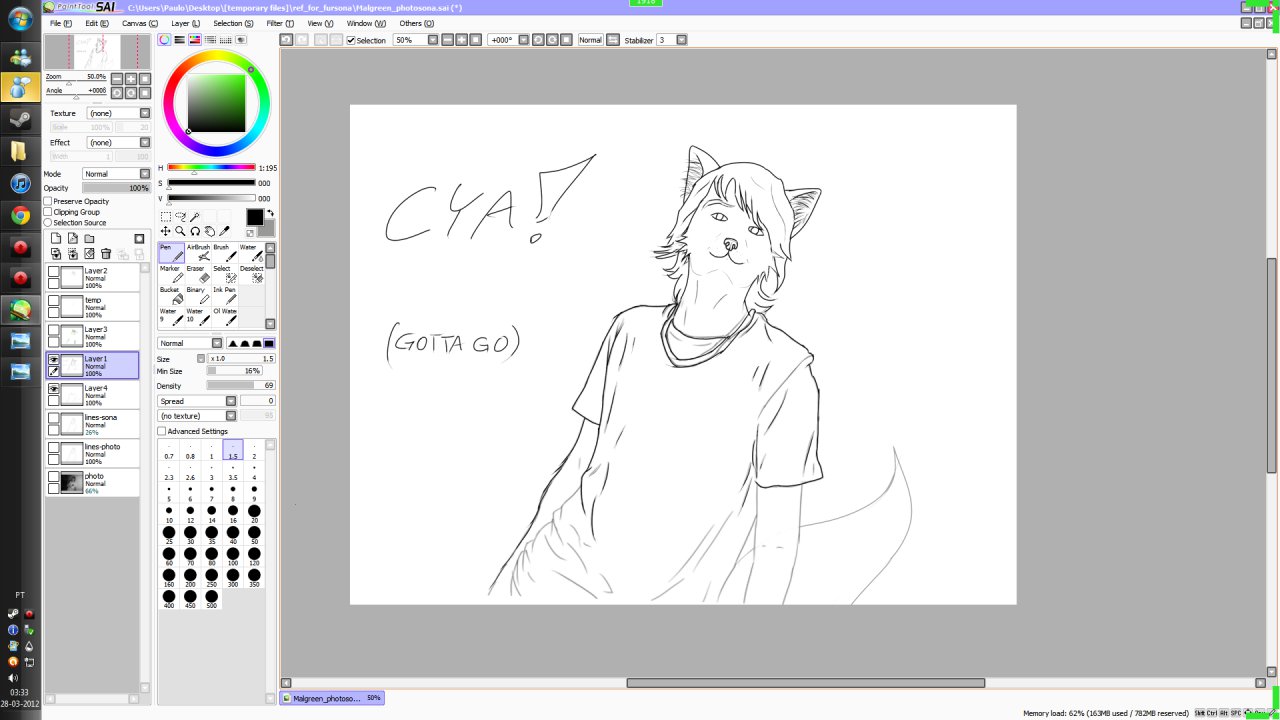Open the Effect dropdown
The image size is (1280, 720).
pyautogui.click(x=118, y=143)
